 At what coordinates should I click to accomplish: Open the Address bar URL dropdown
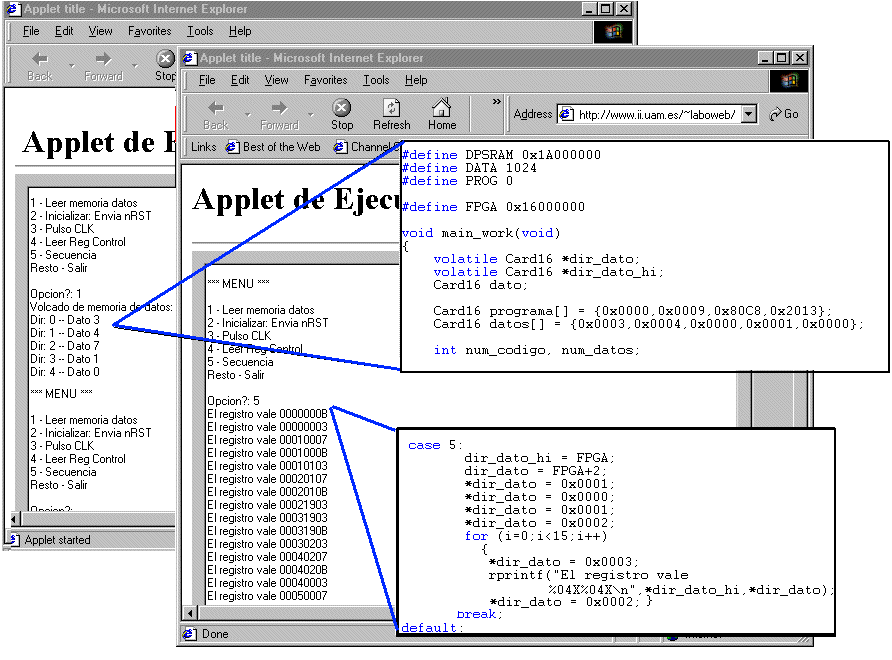click(748, 114)
